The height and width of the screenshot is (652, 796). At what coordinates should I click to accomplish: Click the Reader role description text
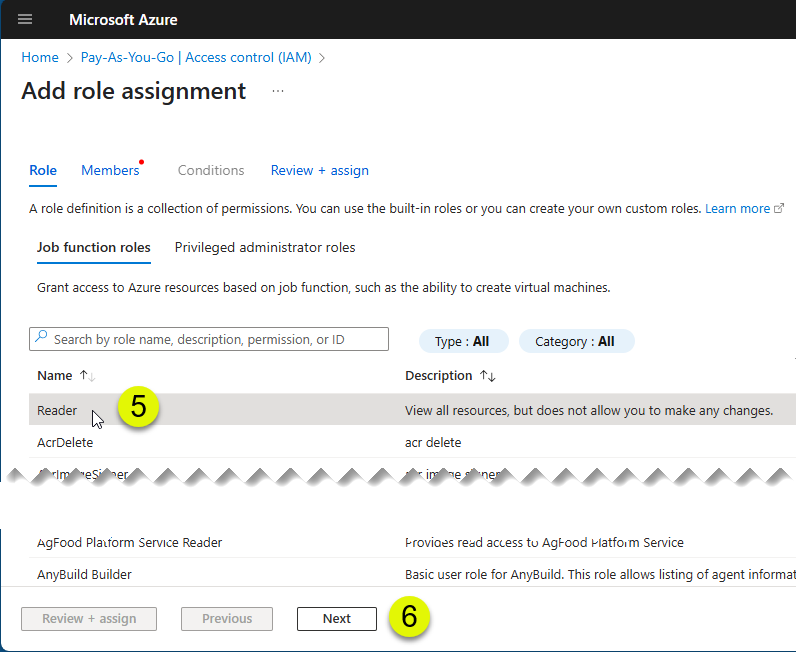pos(589,410)
